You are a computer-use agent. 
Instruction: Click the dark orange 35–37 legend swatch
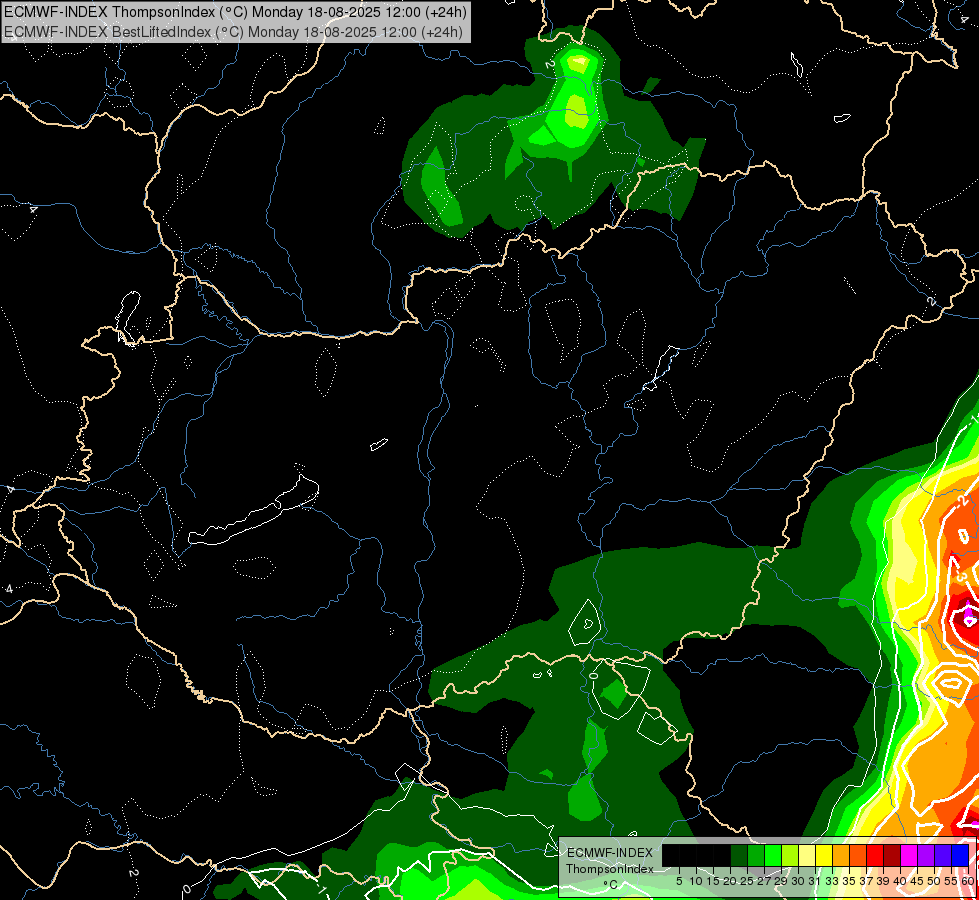coord(858,855)
